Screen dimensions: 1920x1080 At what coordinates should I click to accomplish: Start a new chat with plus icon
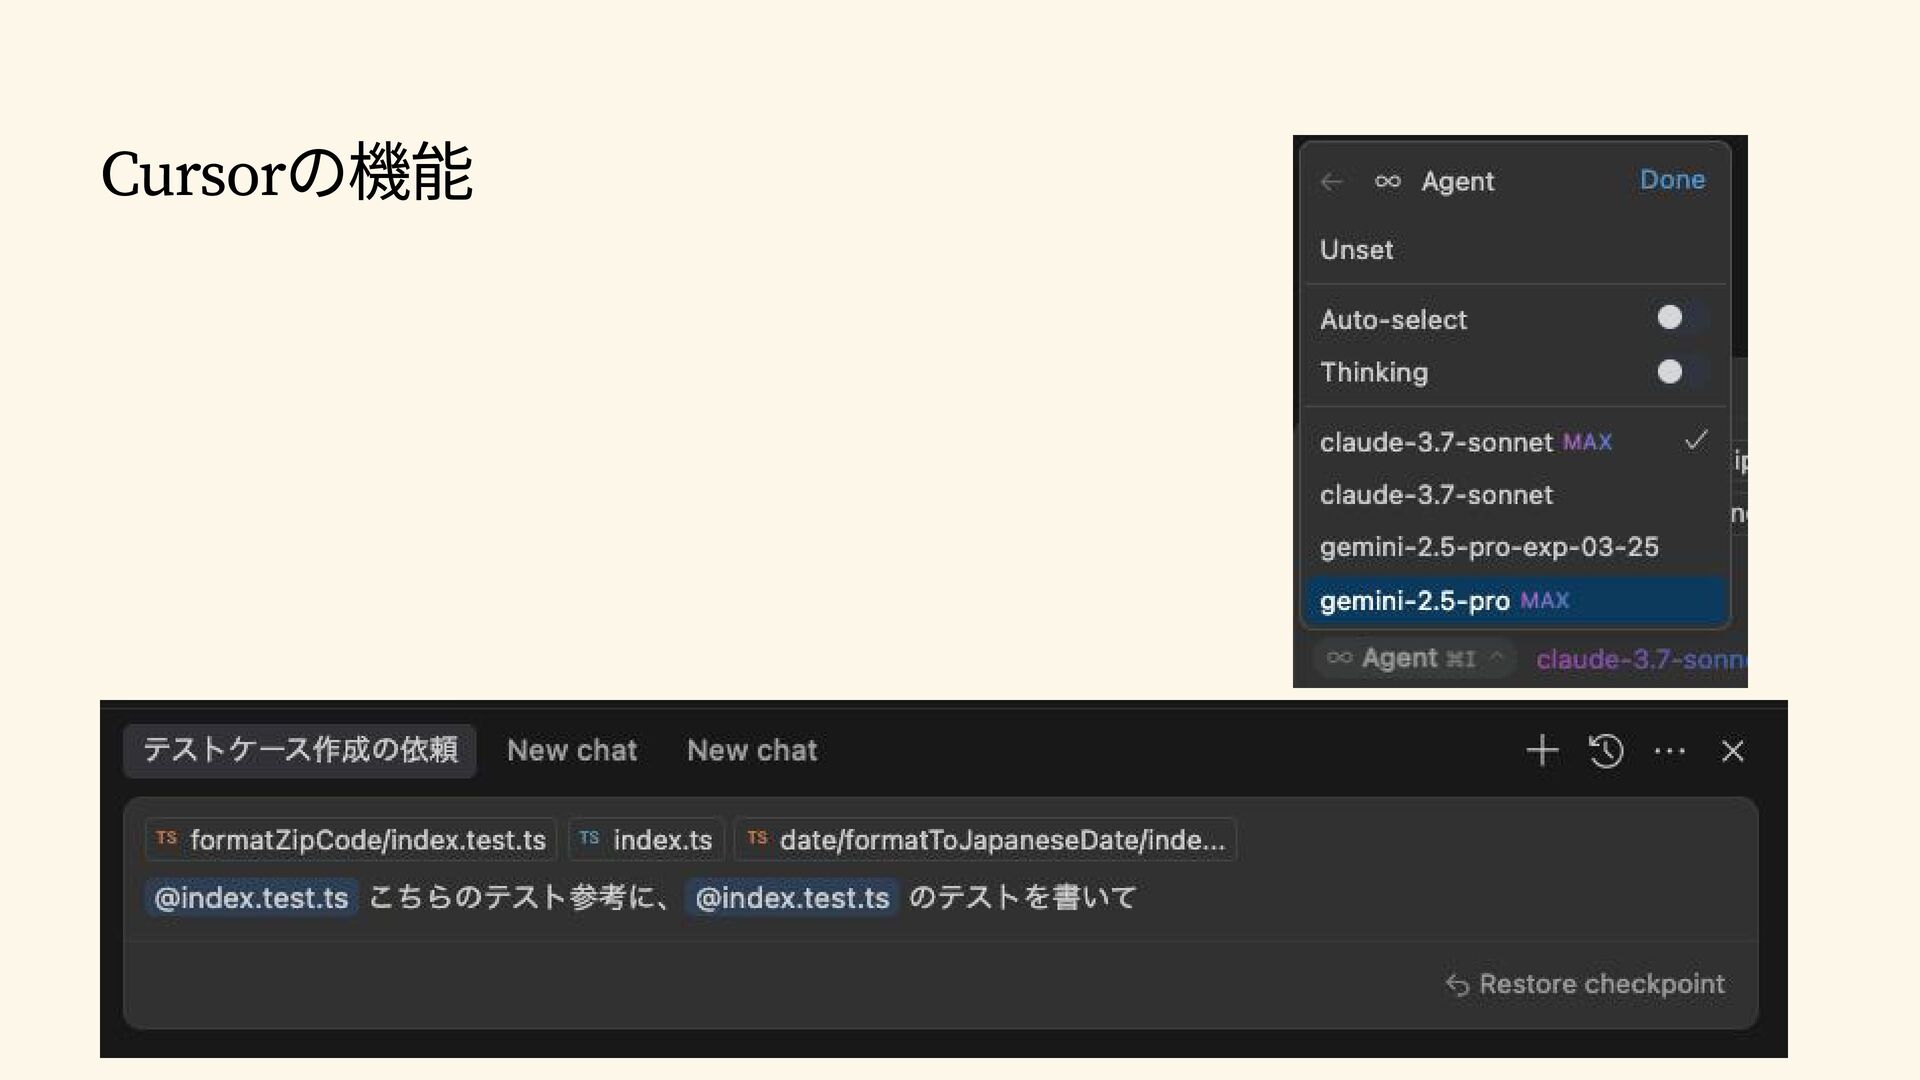tap(1542, 750)
